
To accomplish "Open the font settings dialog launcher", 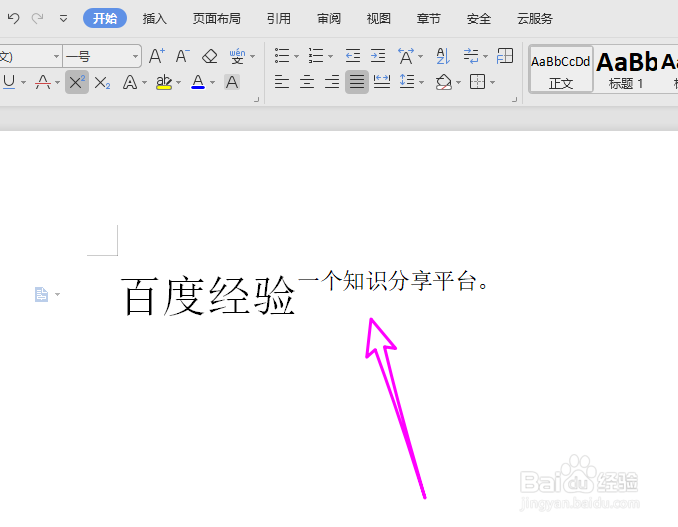I will pyautogui.click(x=256, y=100).
